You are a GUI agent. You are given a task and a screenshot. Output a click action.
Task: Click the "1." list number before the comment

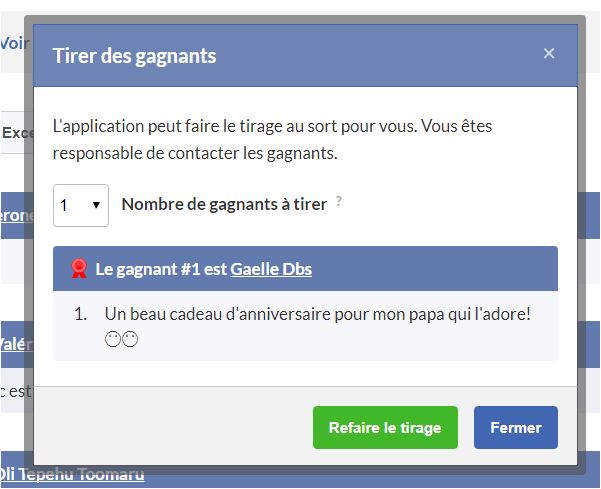(x=81, y=314)
